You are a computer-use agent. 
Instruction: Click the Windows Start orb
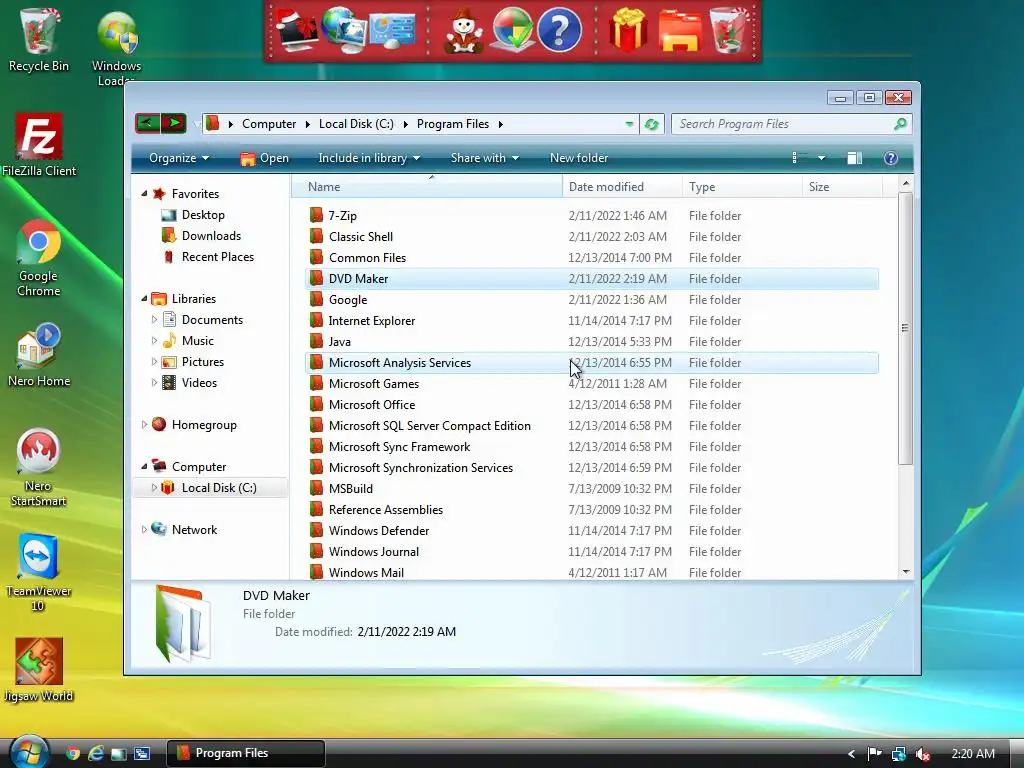(29, 752)
